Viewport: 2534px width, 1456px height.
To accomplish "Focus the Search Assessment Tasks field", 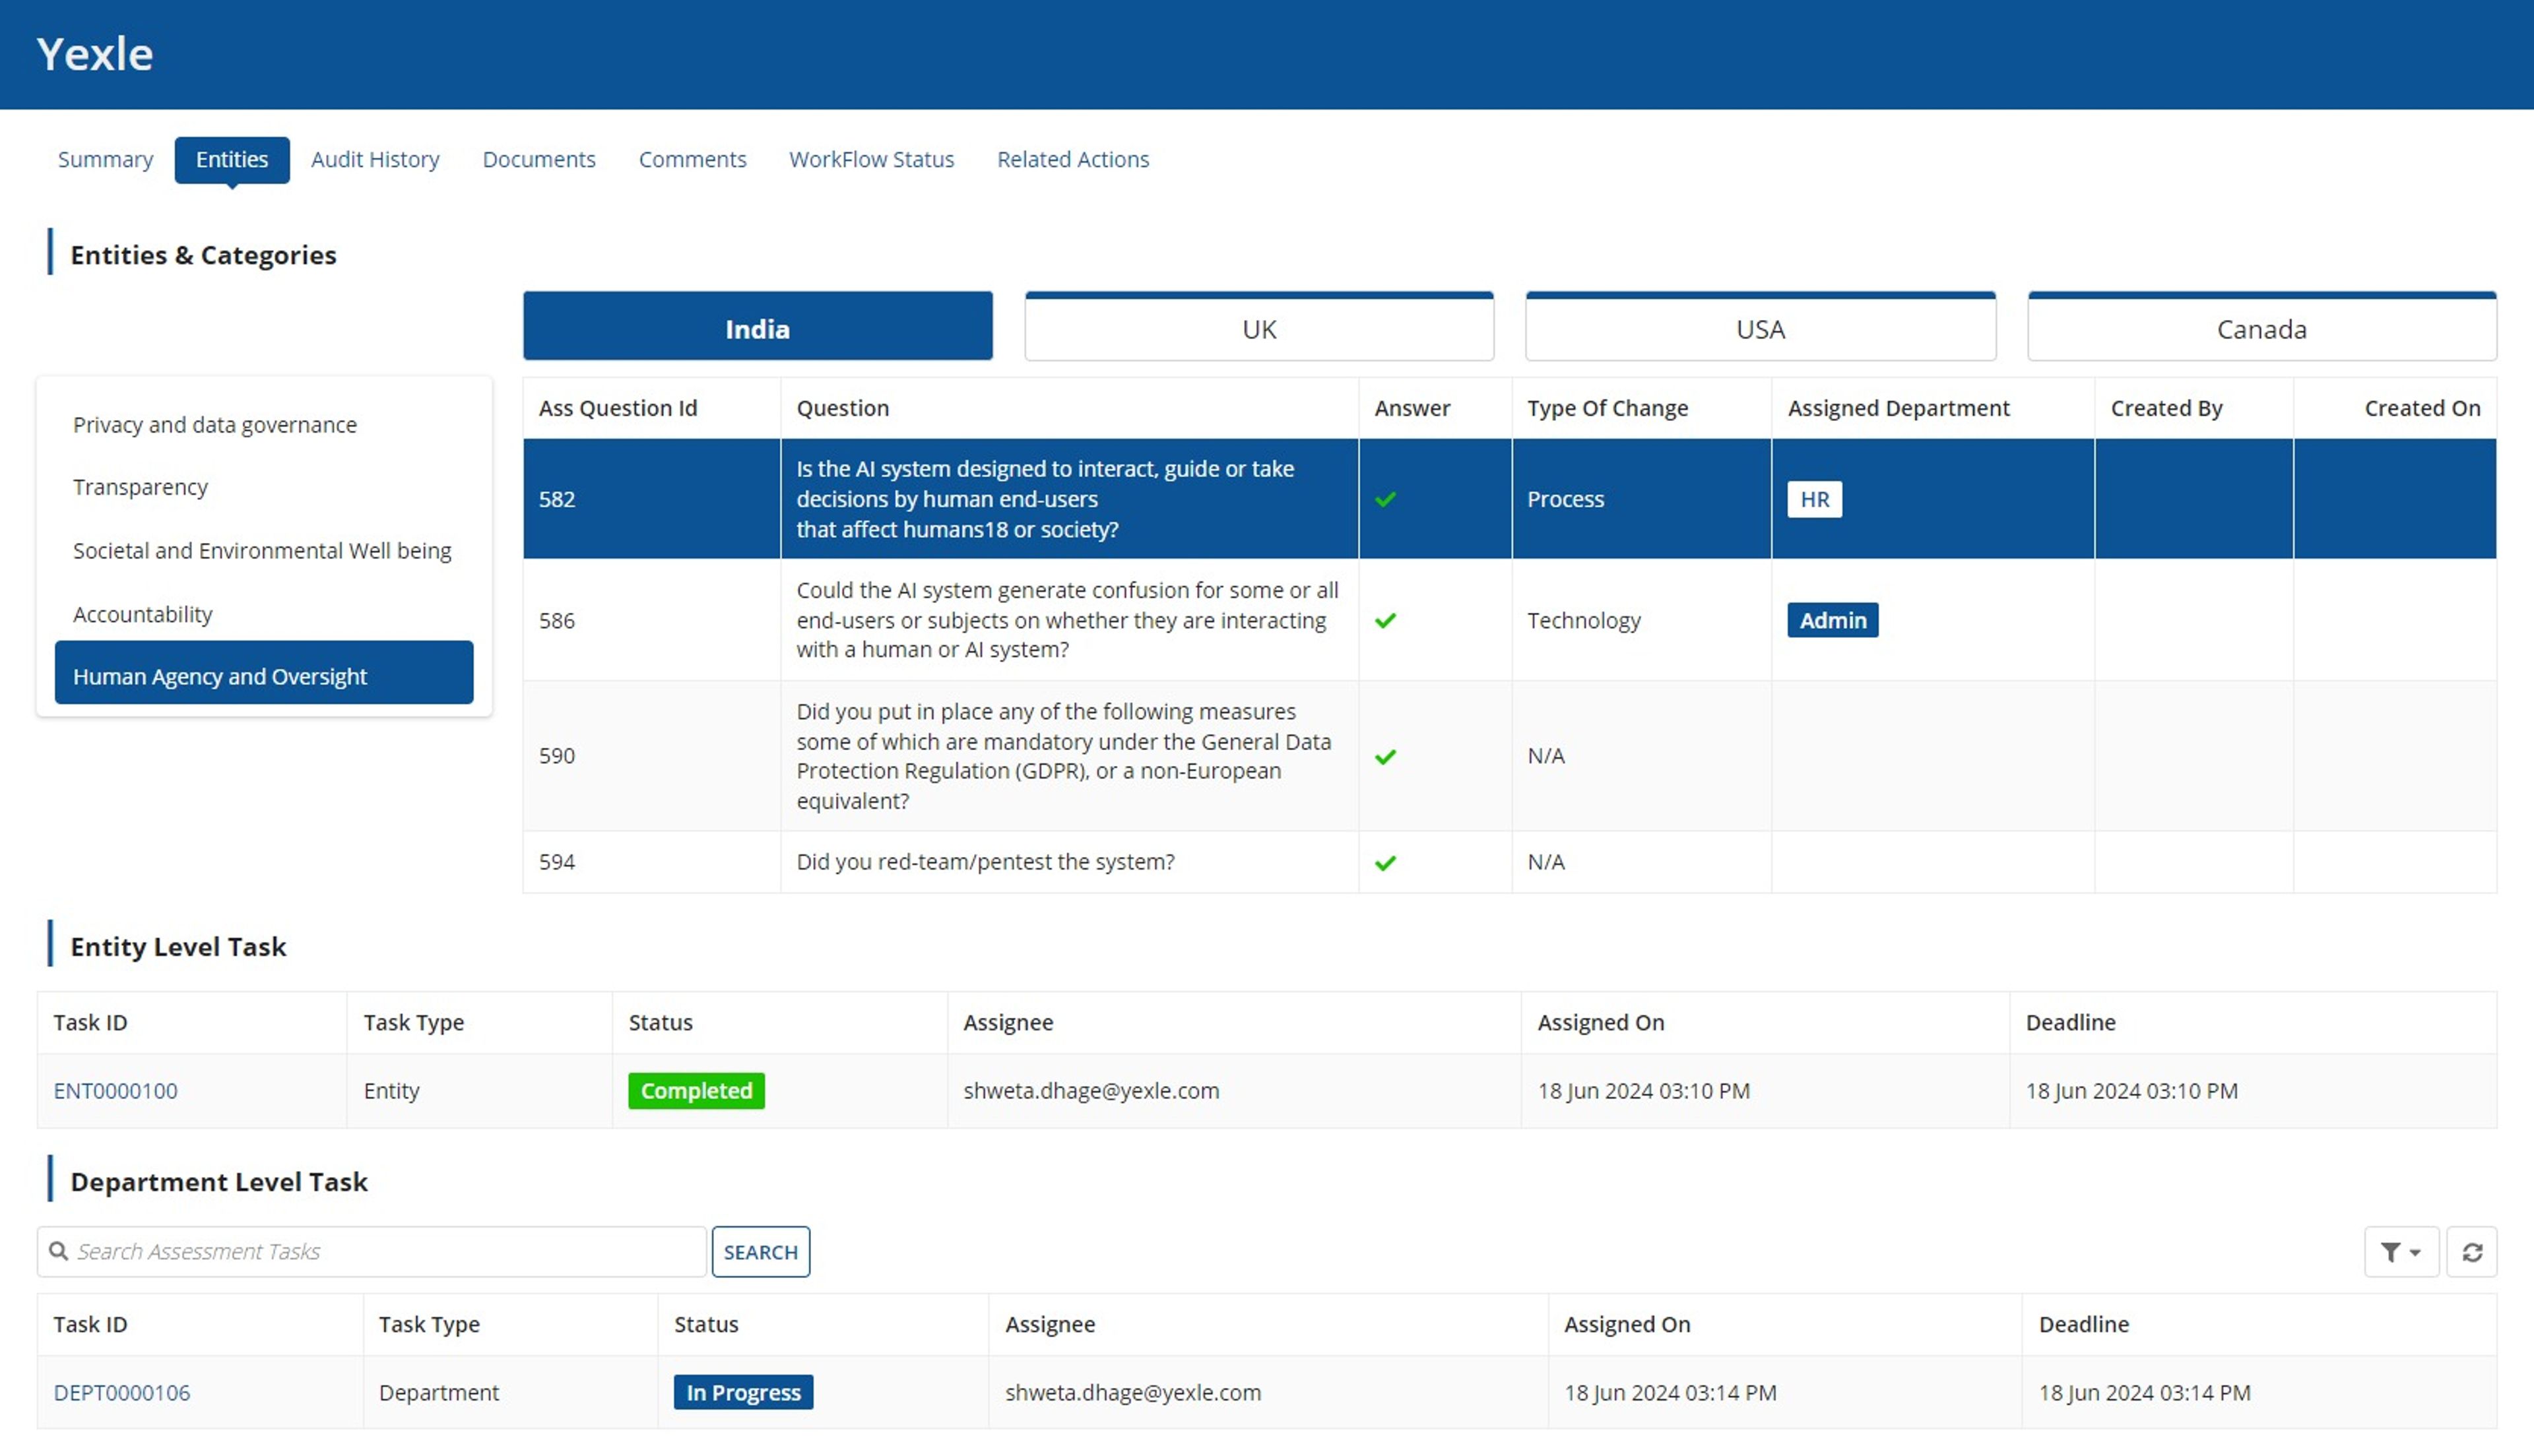I will pos(372,1252).
